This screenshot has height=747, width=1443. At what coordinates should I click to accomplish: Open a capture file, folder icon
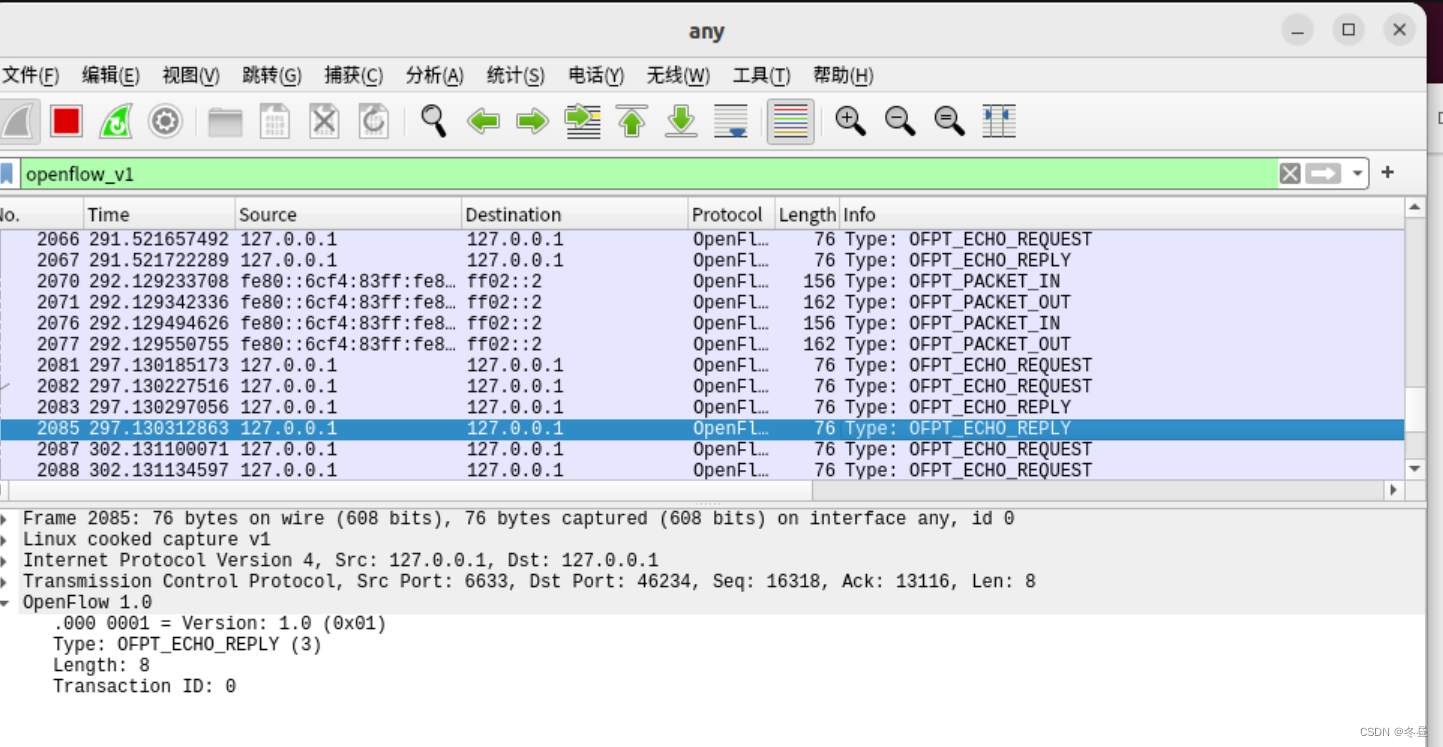[225, 122]
